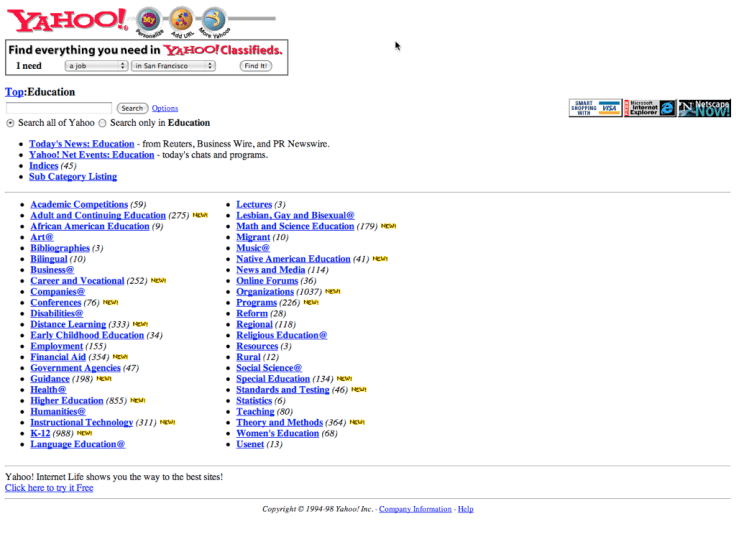Open the Indices link
The width and height of the screenshot is (736, 552).
click(44, 166)
